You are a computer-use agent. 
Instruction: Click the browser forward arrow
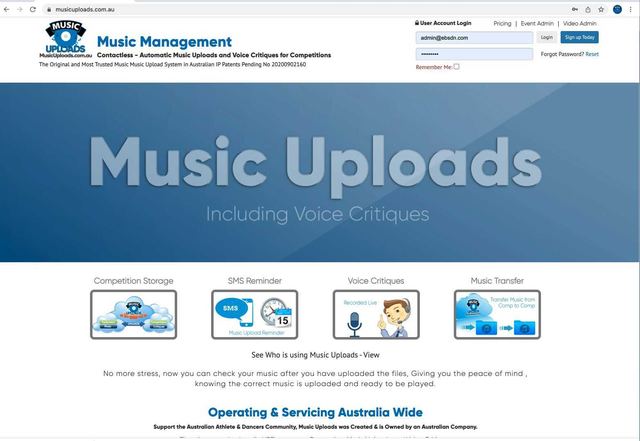pyautogui.click(x=20, y=9)
